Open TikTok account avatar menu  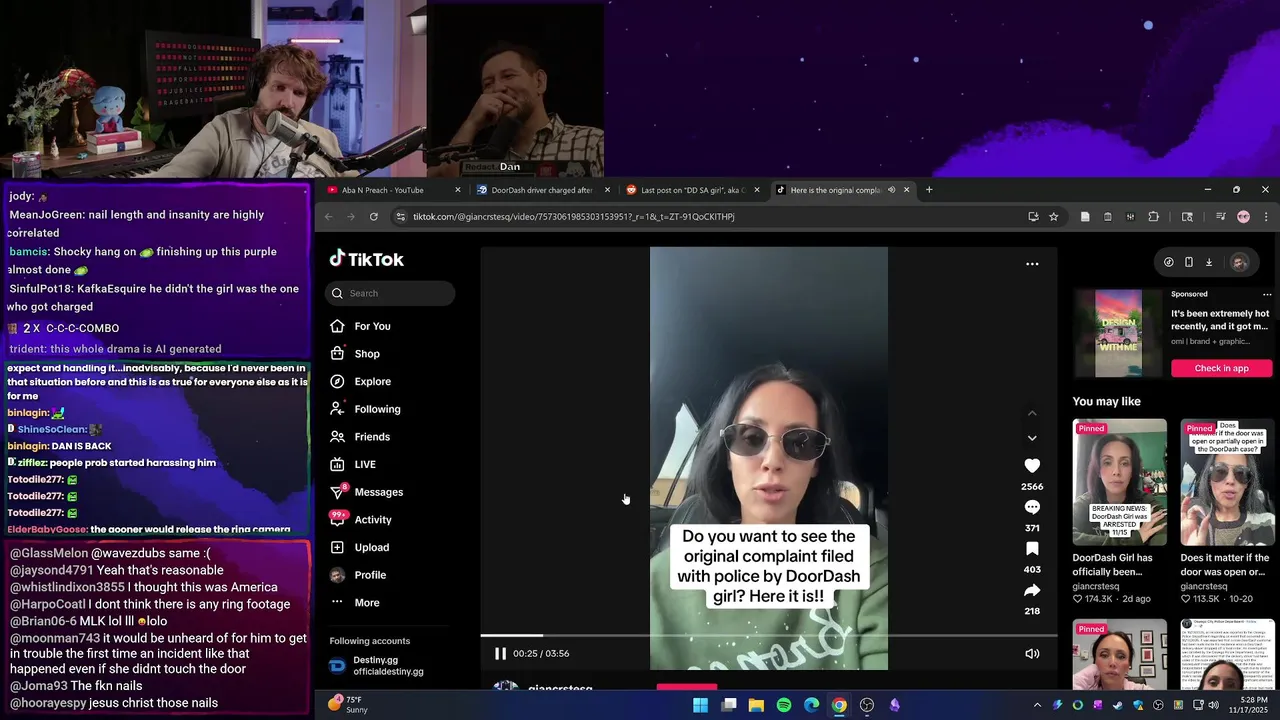point(1239,262)
